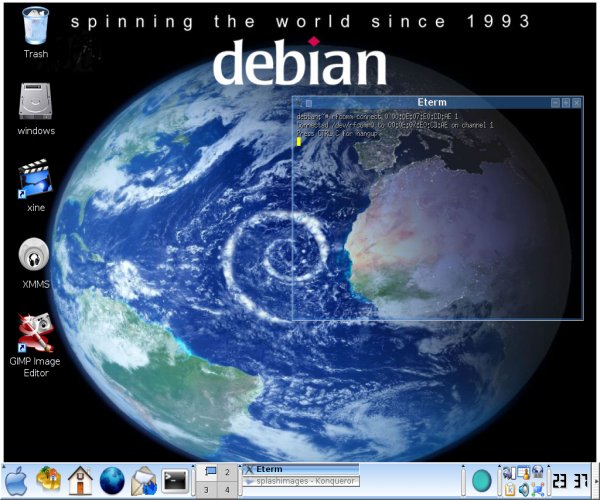Launch the terminal icon in the panel
Image resolution: width=600 pixels, height=500 pixels.
point(175,480)
